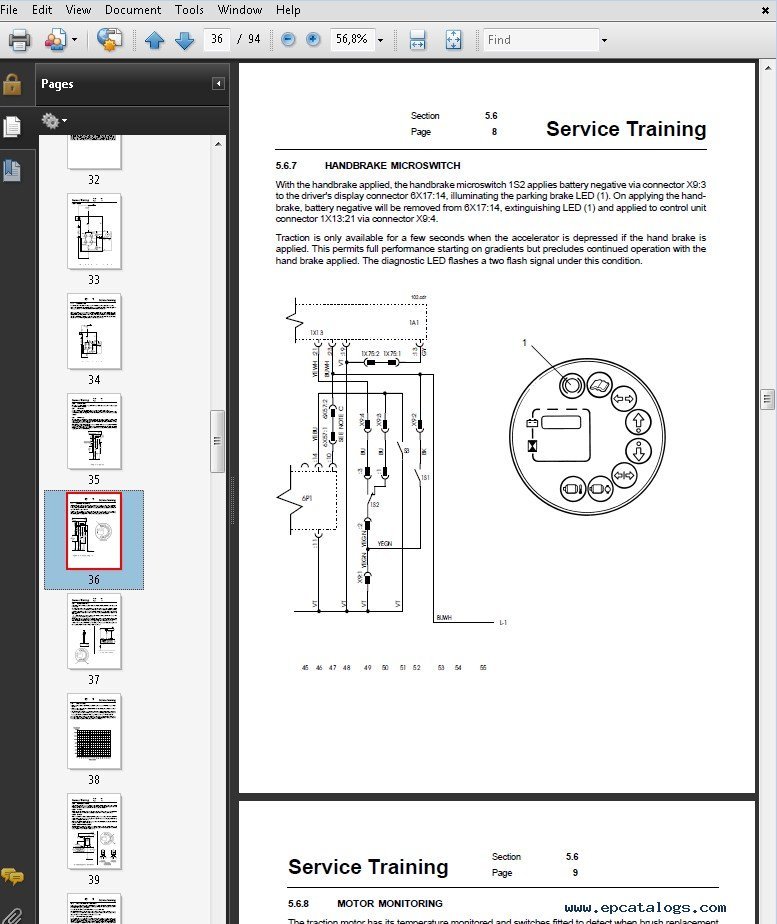Click the page number field showing 36

217,39
